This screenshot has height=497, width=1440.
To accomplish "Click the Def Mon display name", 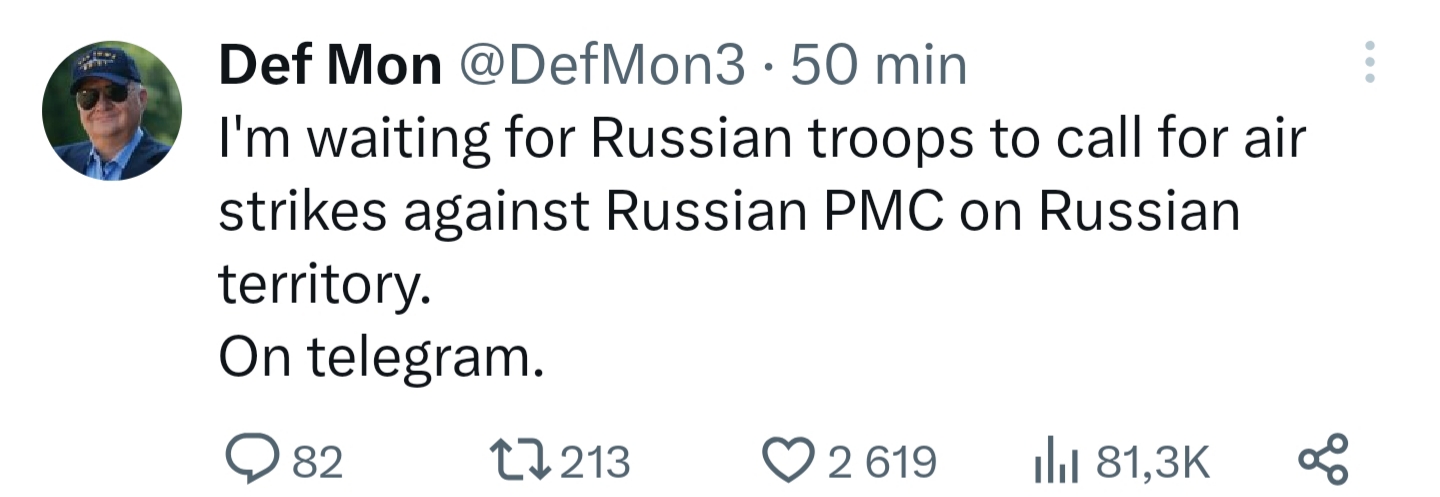I will [330, 68].
